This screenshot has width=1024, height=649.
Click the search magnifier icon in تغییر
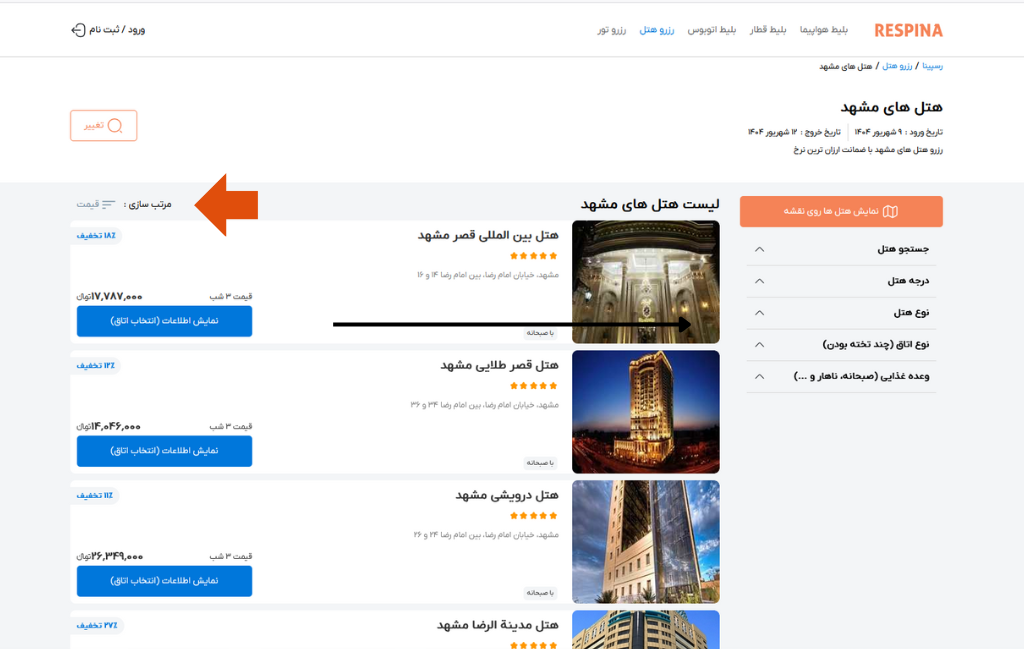coord(115,126)
